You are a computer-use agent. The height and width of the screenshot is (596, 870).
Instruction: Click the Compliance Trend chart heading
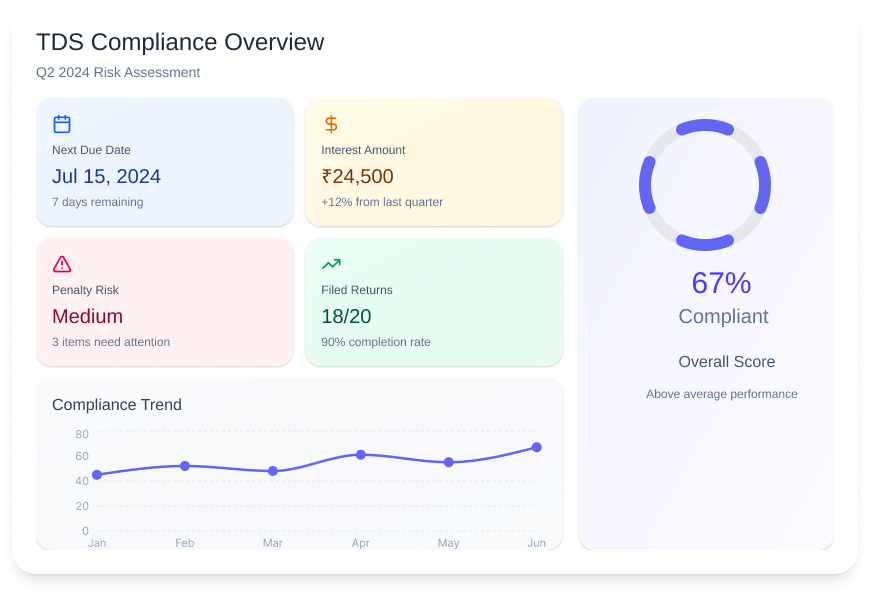point(117,405)
